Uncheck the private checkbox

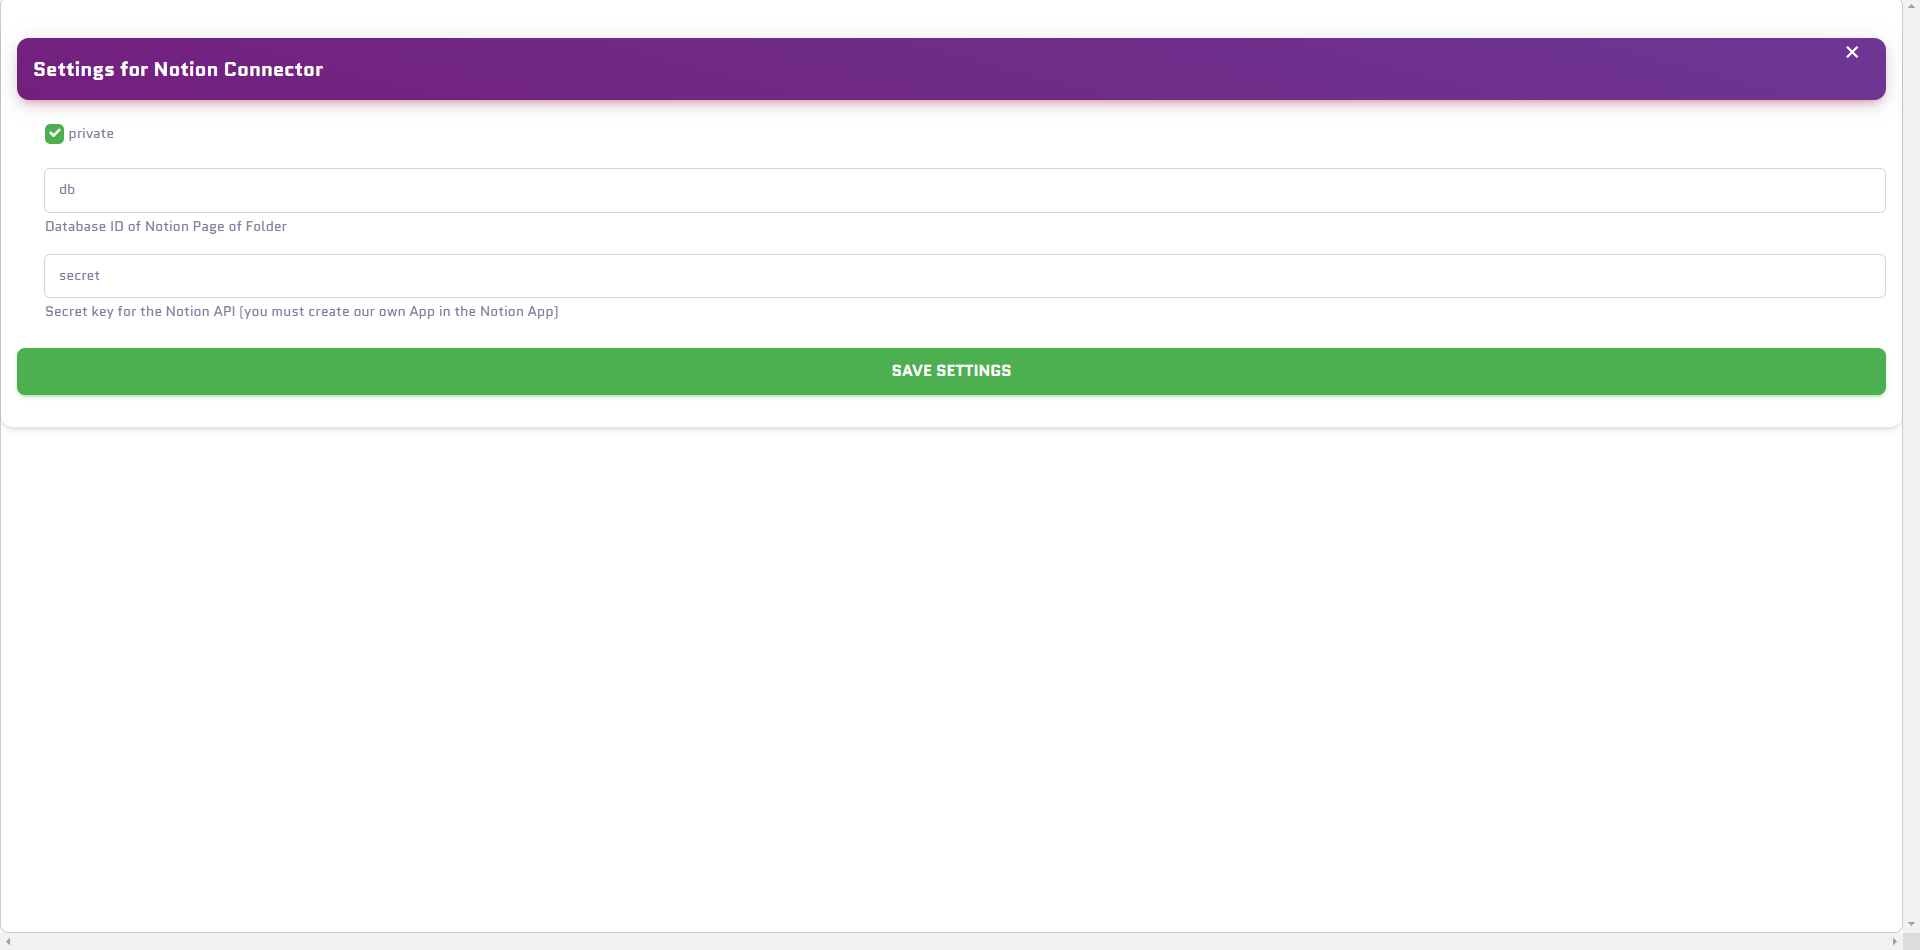54,134
